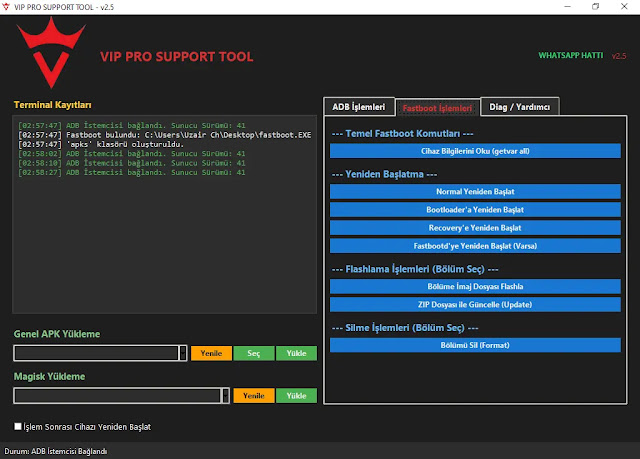640x459 pixels.
Task: Click Yükle button in Genel APK row
Action: coord(296,353)
